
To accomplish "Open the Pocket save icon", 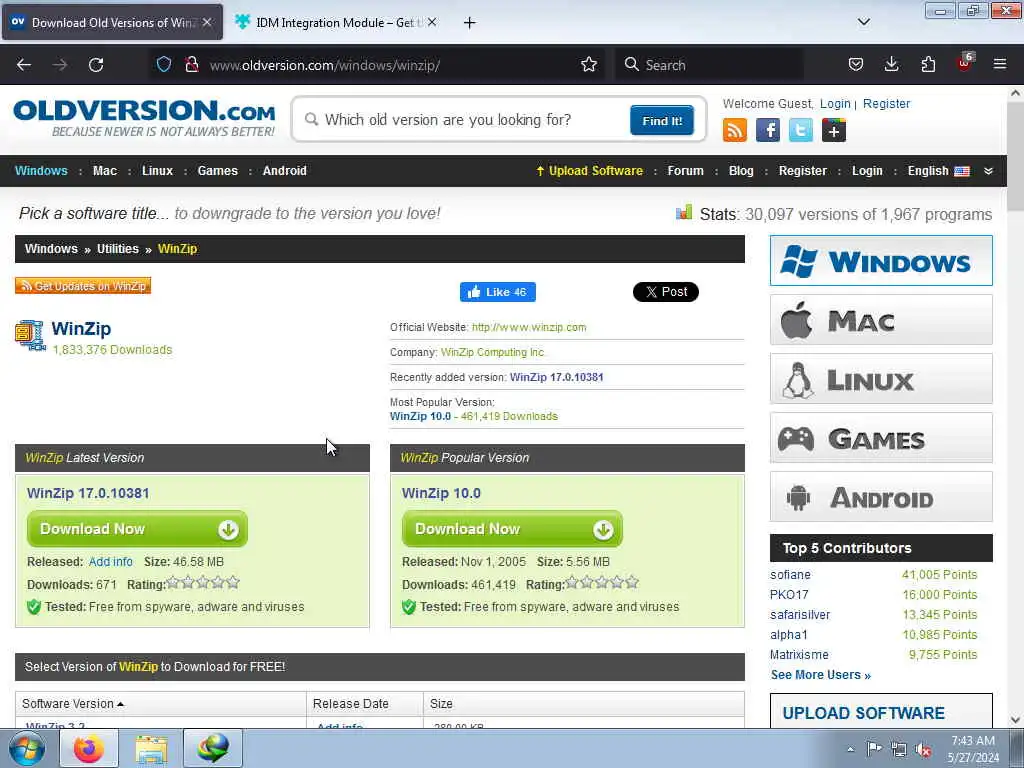I will click(856, 64).
